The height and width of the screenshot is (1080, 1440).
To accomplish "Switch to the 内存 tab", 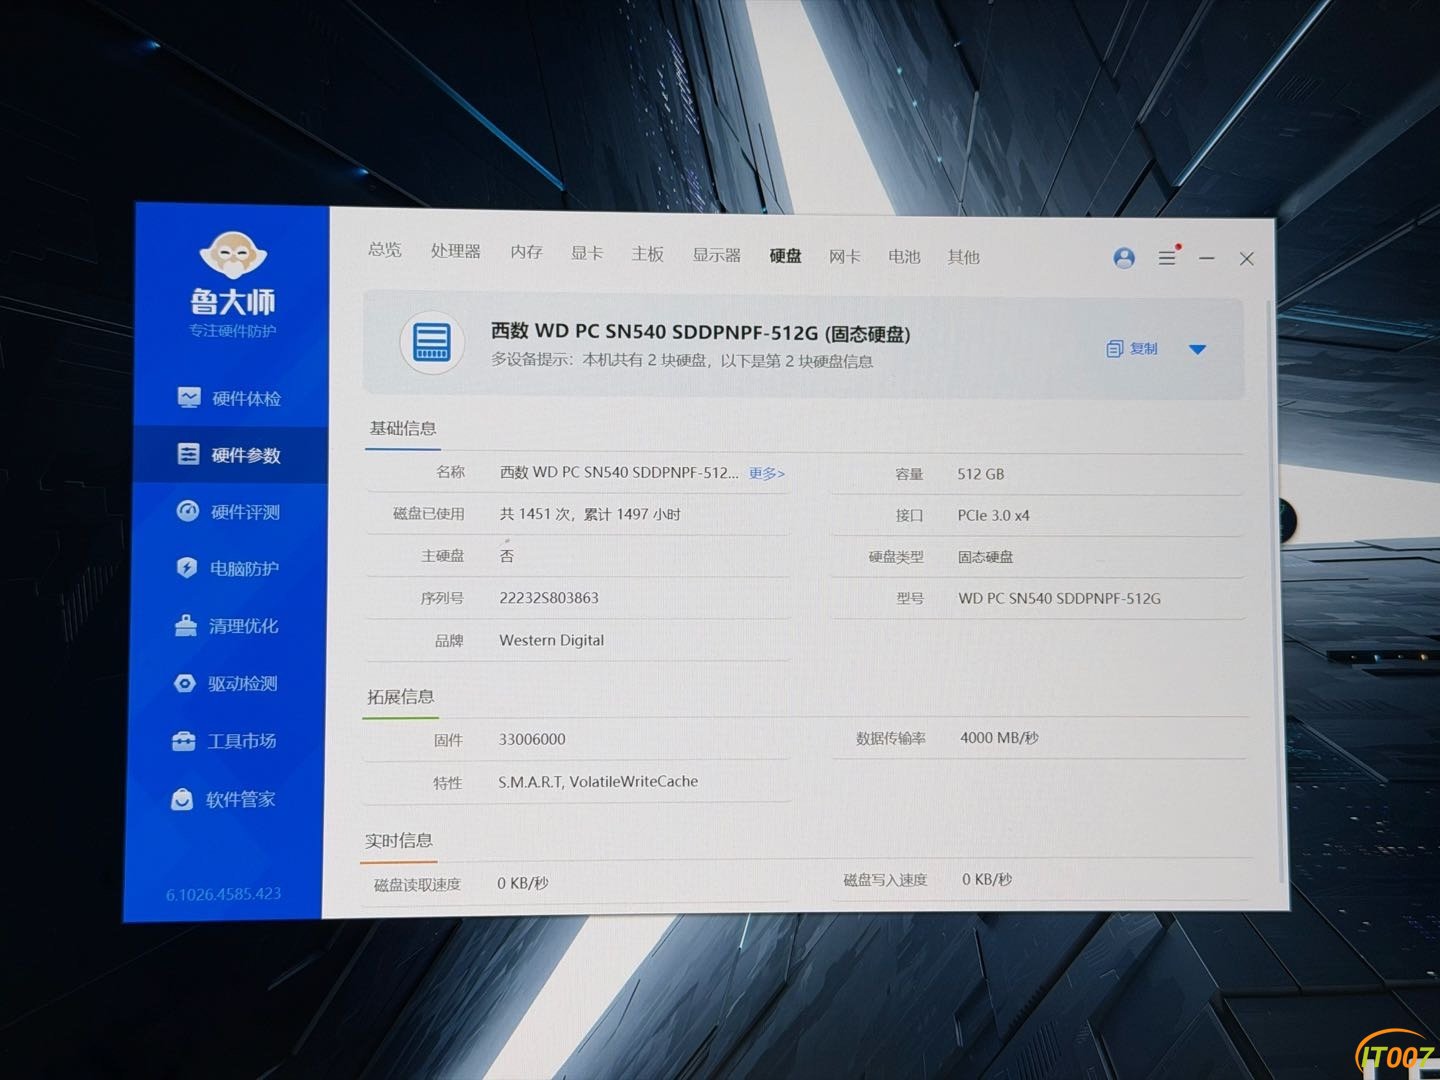I will coord(526,252).
